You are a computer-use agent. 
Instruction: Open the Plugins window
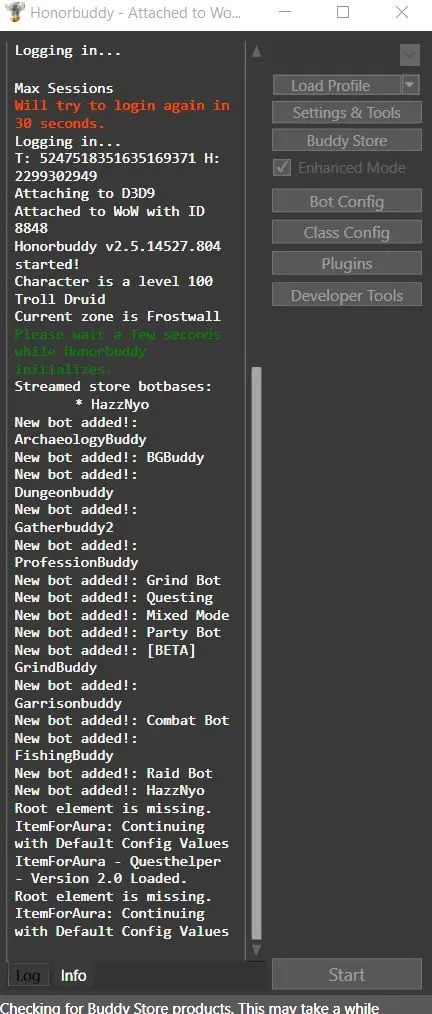347,264
